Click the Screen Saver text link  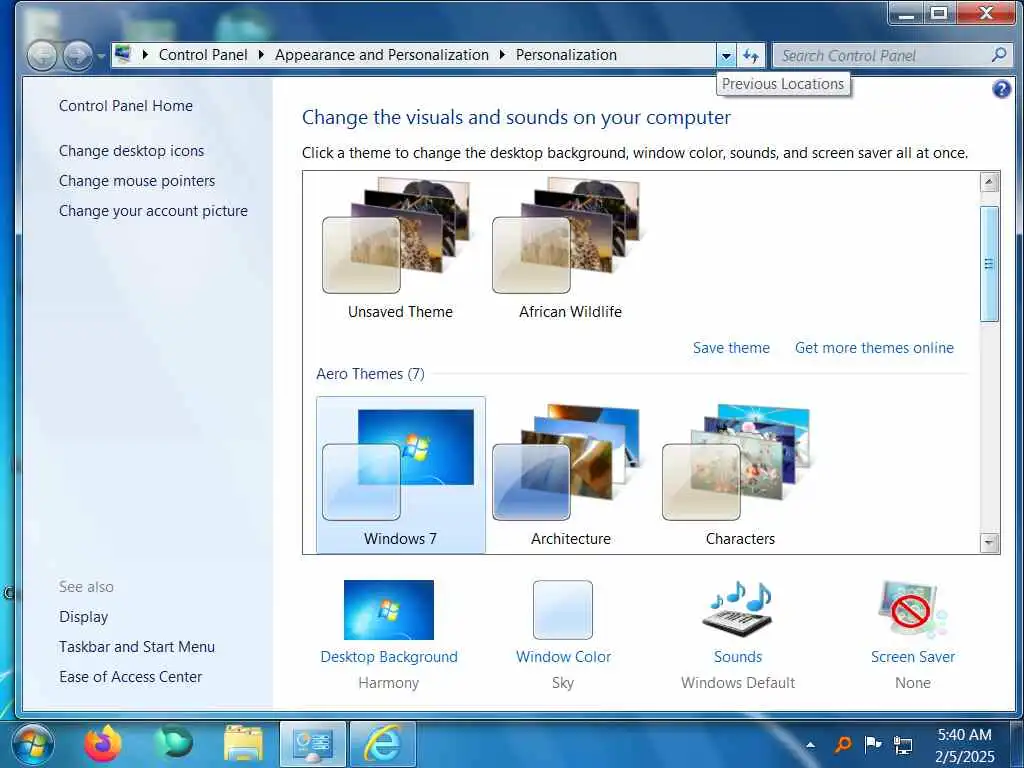tap(912, 657)
